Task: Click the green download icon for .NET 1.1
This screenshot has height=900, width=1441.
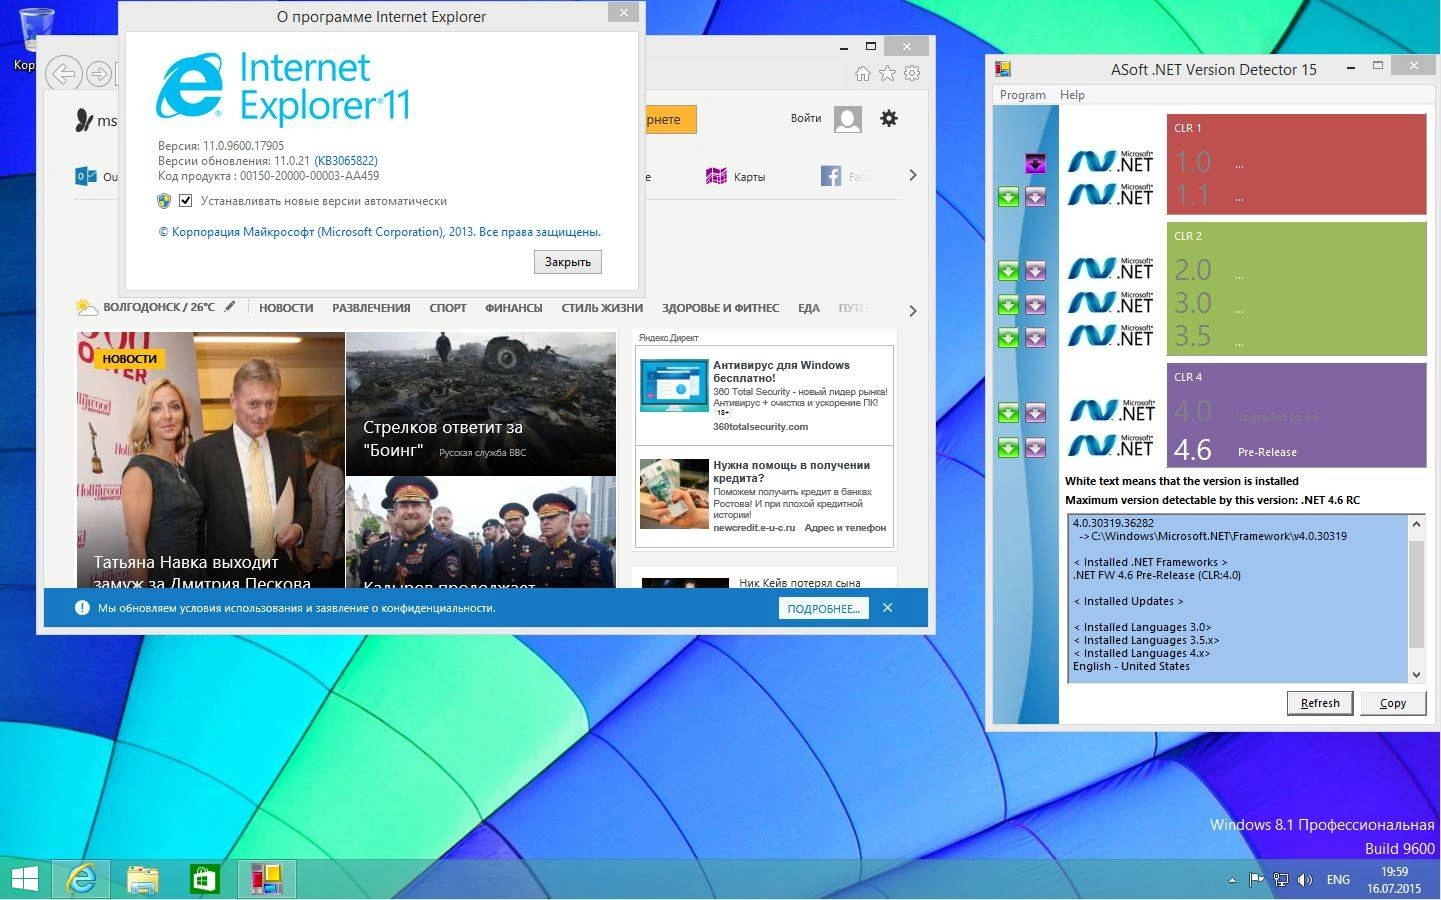Action: [x=1008, y=197]
